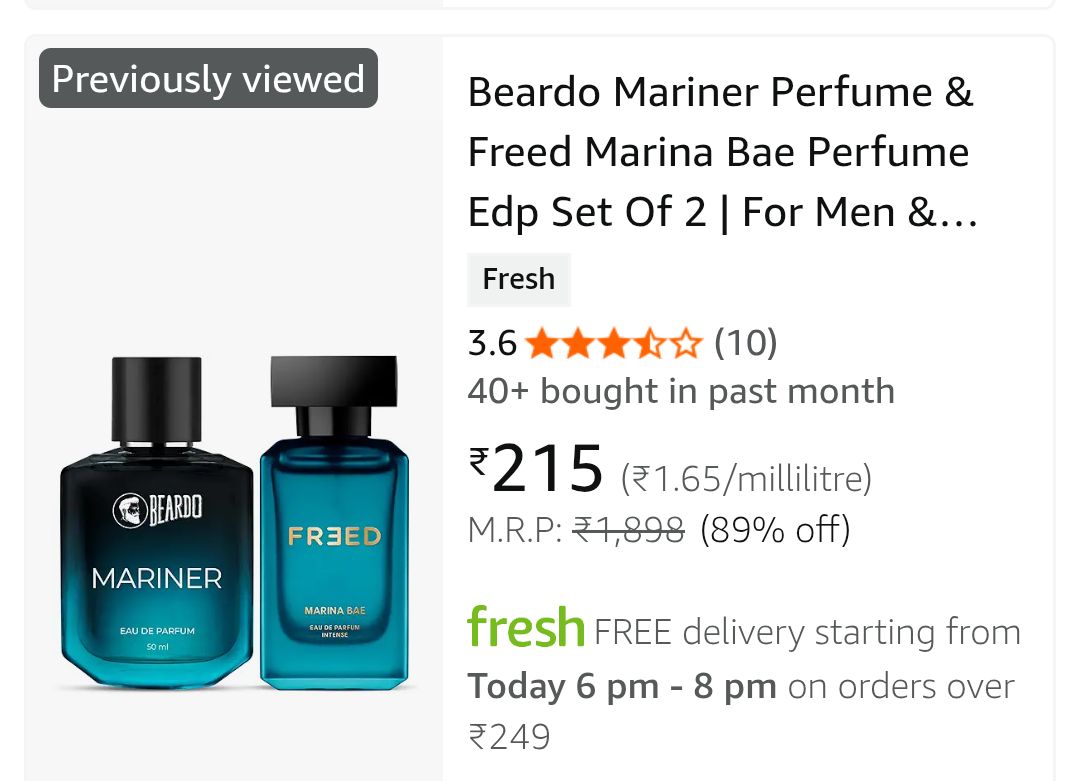Click the struck-through M.R.P. ₹1,898

pos(628,528)
